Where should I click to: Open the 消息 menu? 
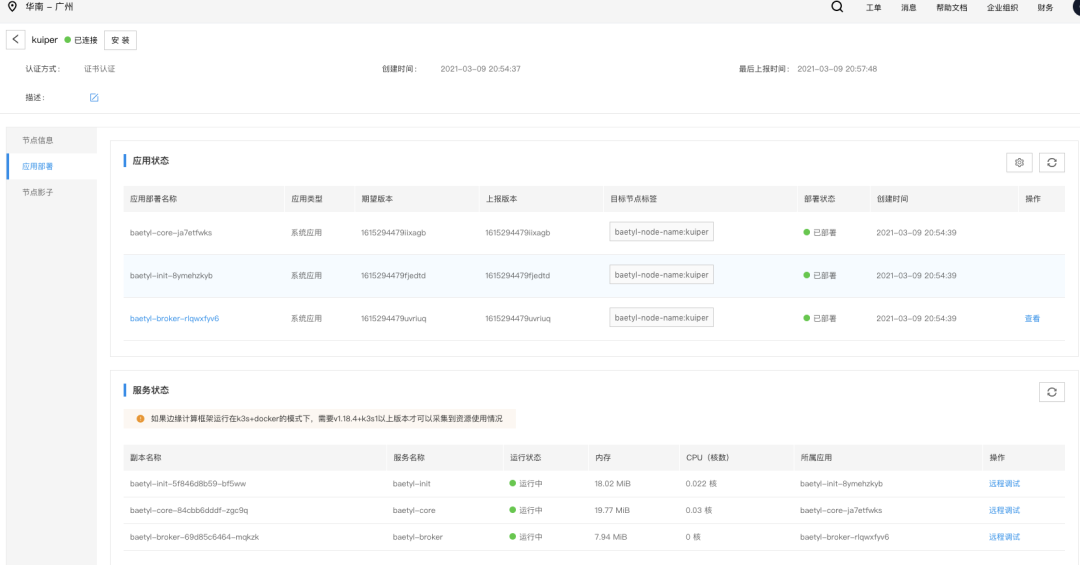(908, 8)
